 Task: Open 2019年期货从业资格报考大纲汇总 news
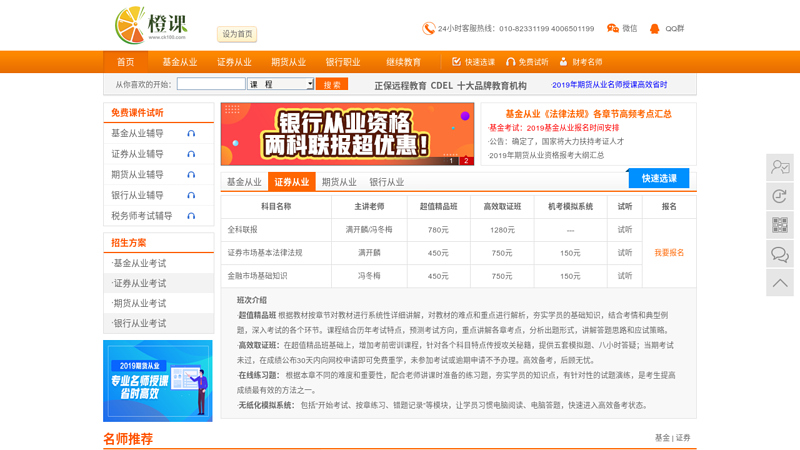[545, 155]
